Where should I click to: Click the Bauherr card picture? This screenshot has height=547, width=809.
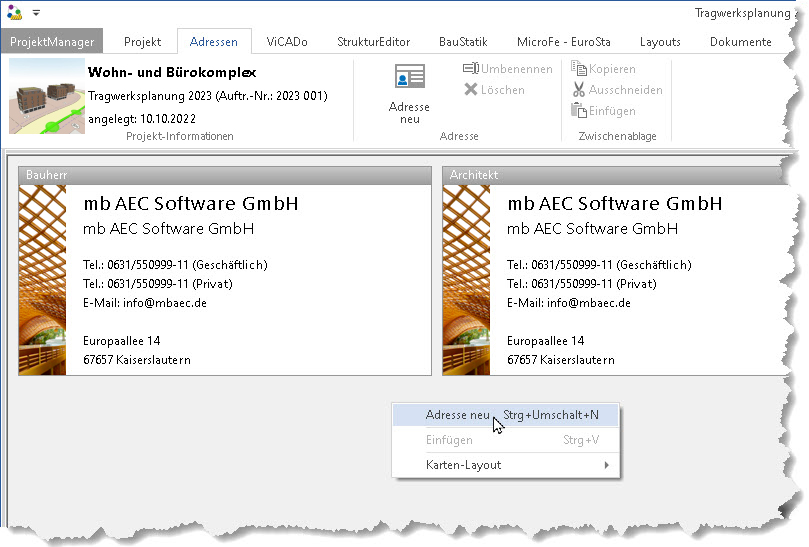[42, 280]
